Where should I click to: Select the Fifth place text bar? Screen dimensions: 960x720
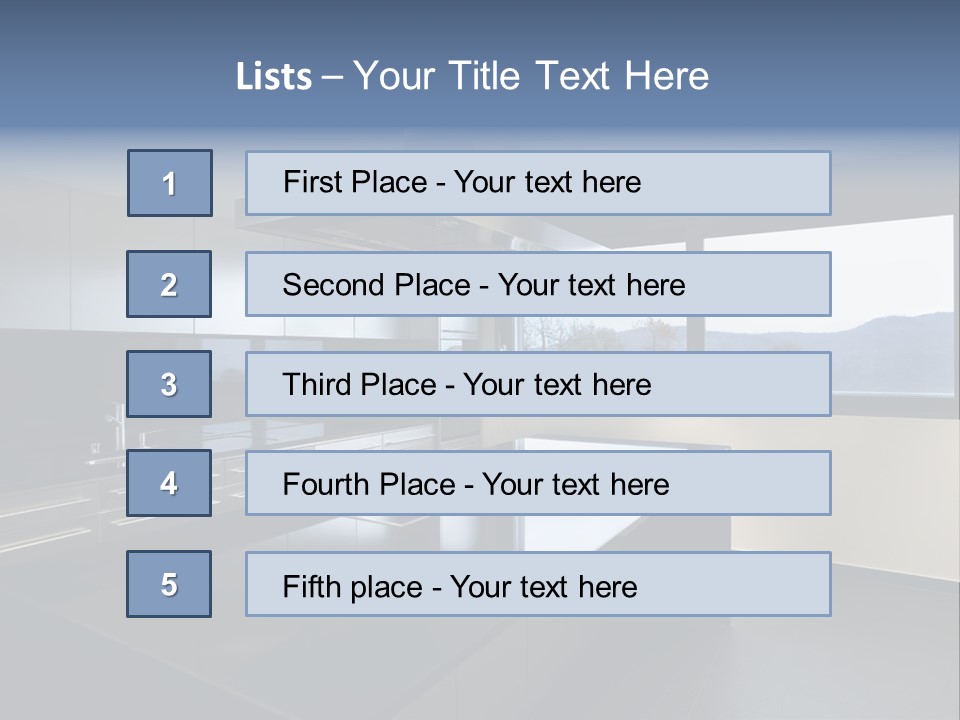(x=538, y=584)
